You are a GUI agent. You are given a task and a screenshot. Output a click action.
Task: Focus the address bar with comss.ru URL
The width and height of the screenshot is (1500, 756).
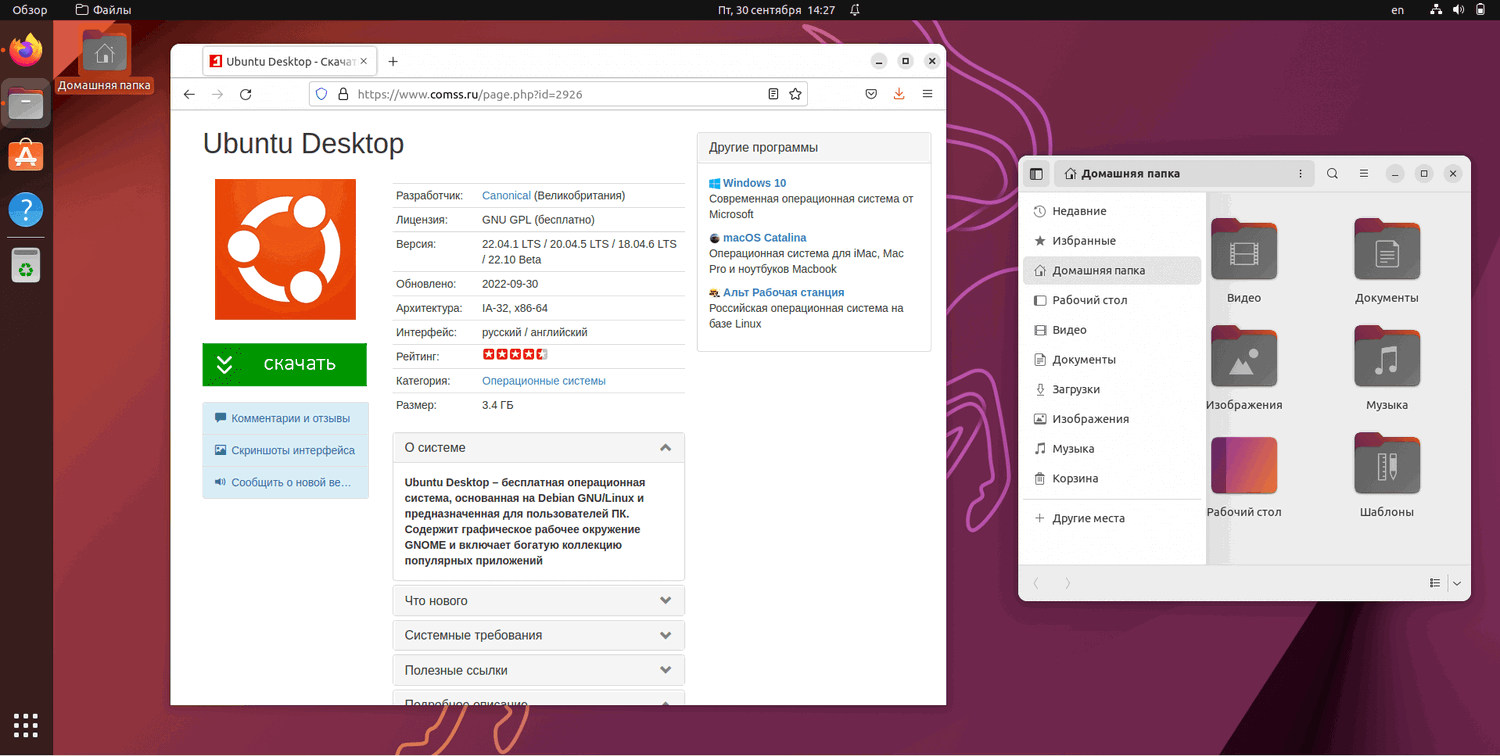click(559, 94)
